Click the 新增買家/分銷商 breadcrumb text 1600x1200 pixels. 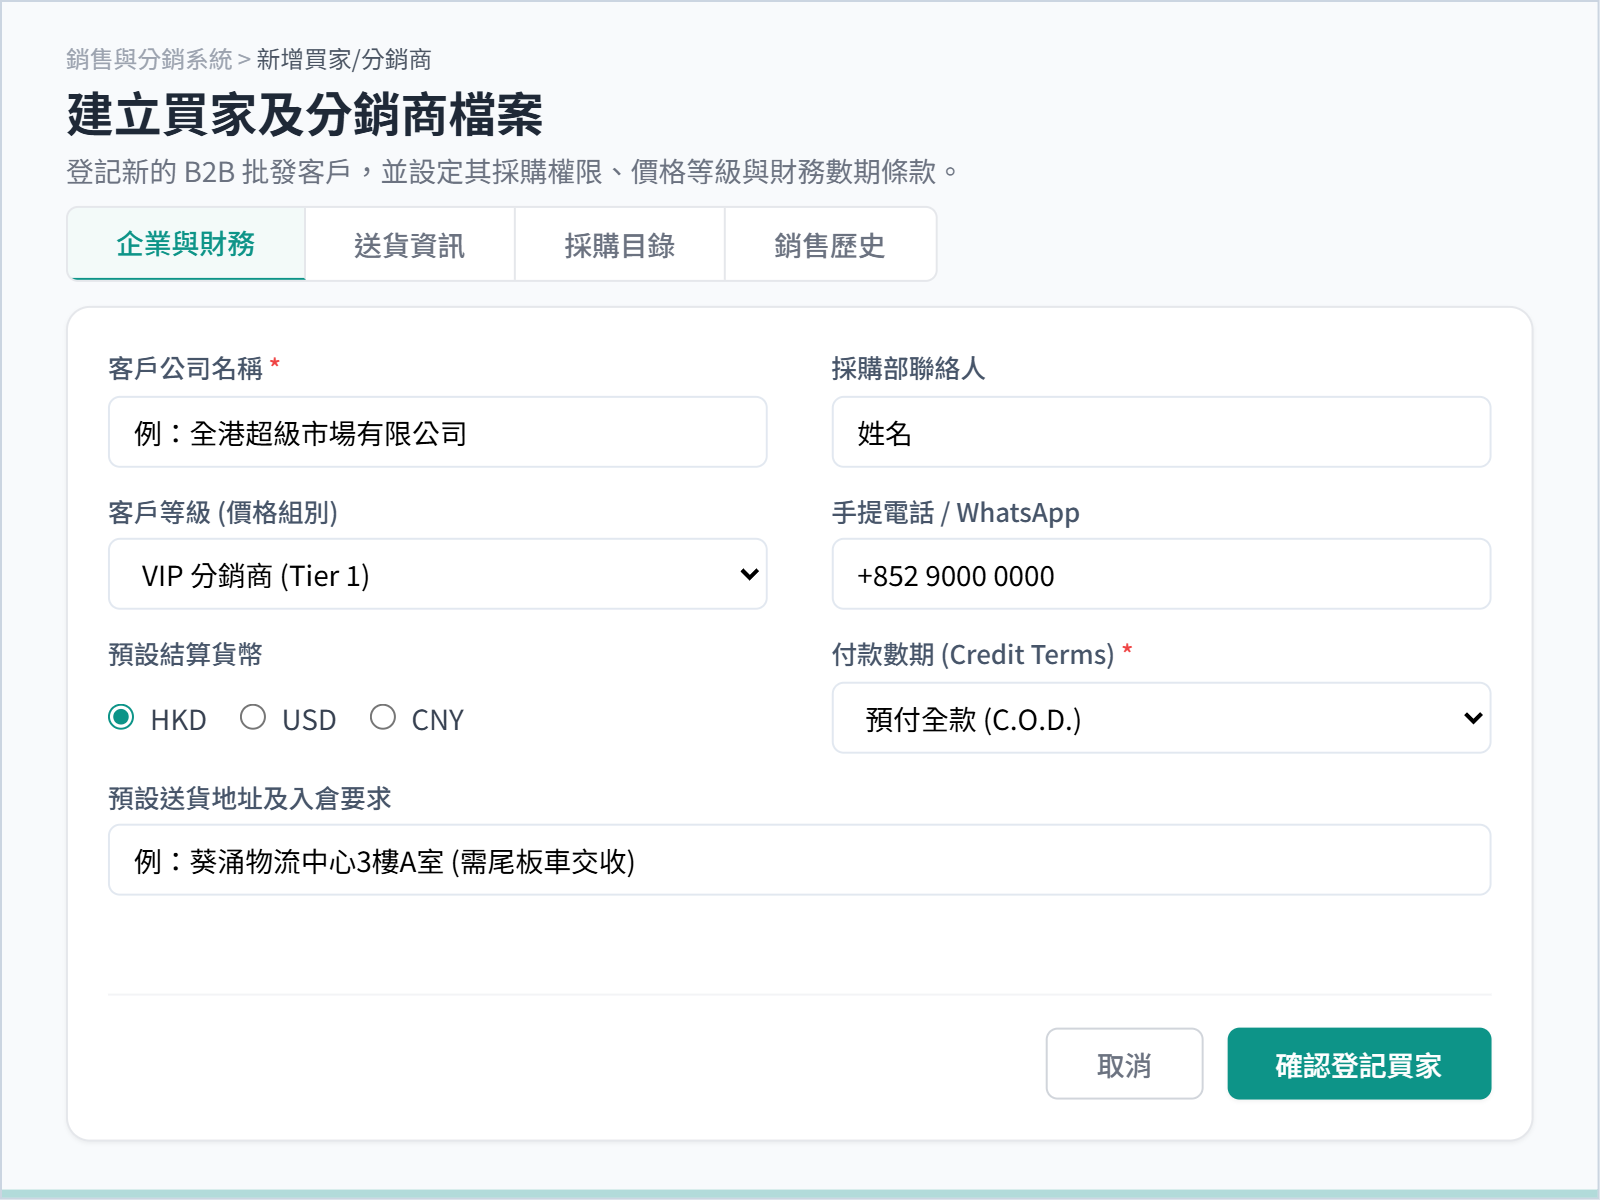344,59
